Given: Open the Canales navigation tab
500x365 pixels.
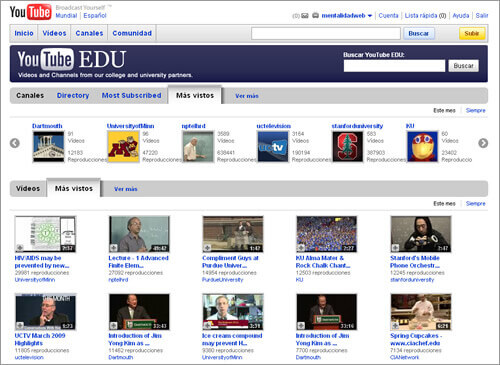Looking at the screenshot, I should pyautogui.click(x=89, y=33).
